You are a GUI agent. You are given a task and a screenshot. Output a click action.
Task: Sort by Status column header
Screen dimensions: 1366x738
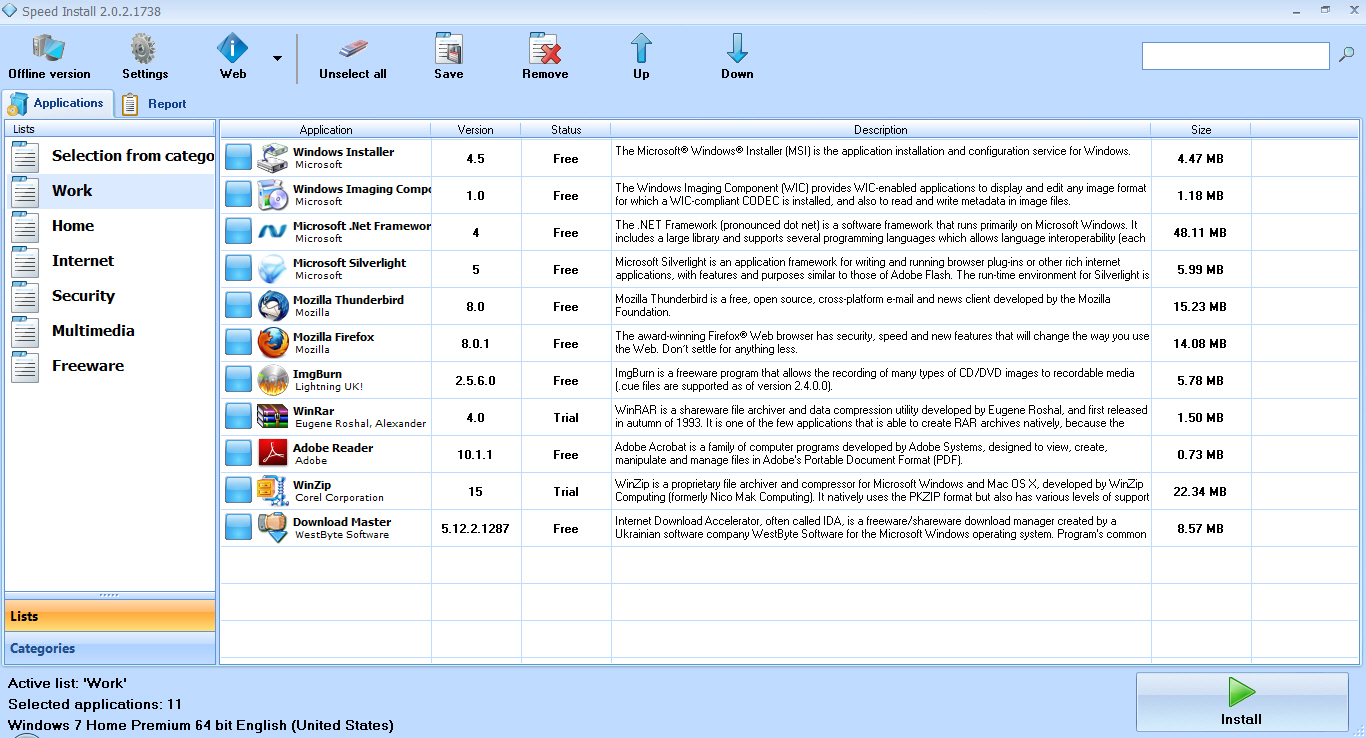[566, 130]
